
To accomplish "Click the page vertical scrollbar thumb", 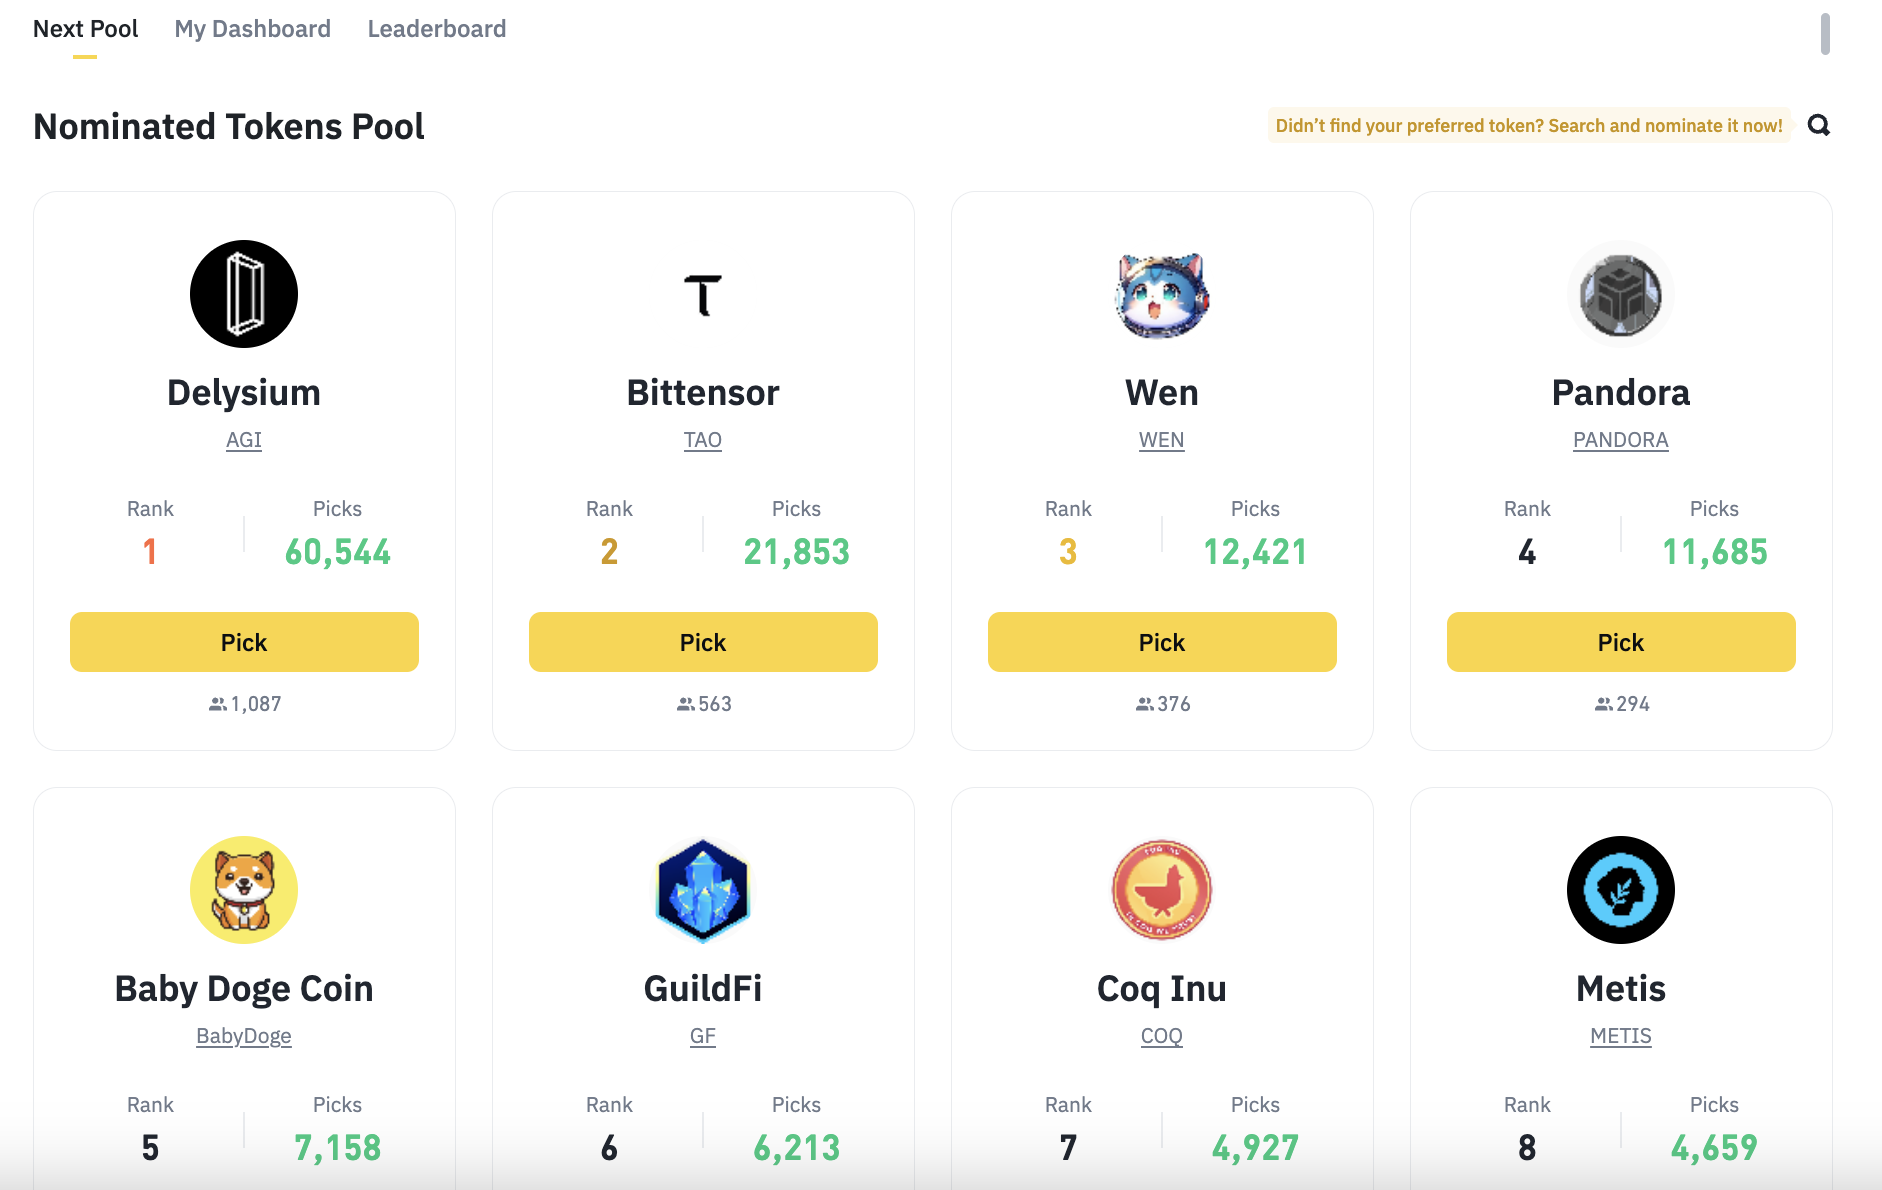I will 1825,34.
